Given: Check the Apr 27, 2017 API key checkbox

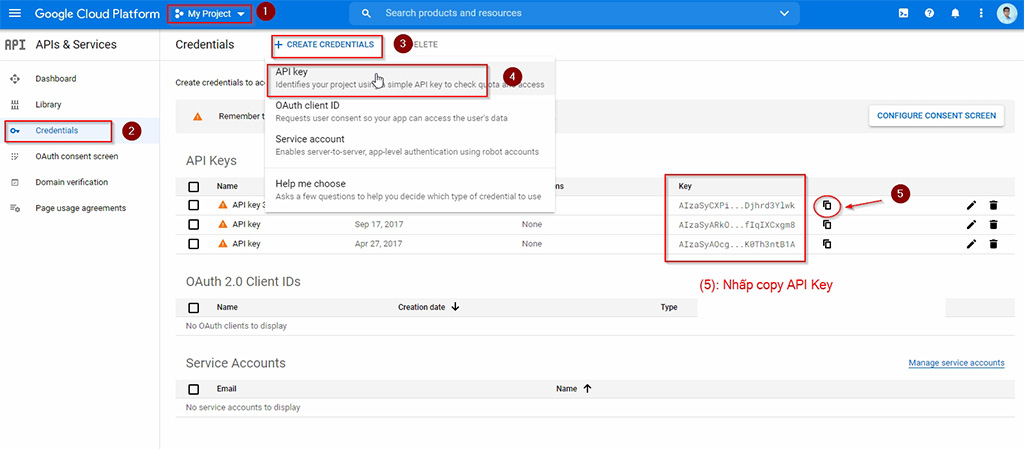Looking at the screenshot, I should (193, 243).
